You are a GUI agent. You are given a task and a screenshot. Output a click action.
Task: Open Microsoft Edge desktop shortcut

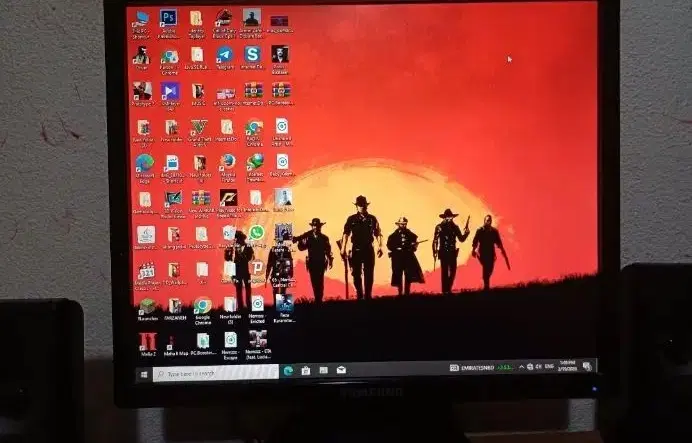145,169
